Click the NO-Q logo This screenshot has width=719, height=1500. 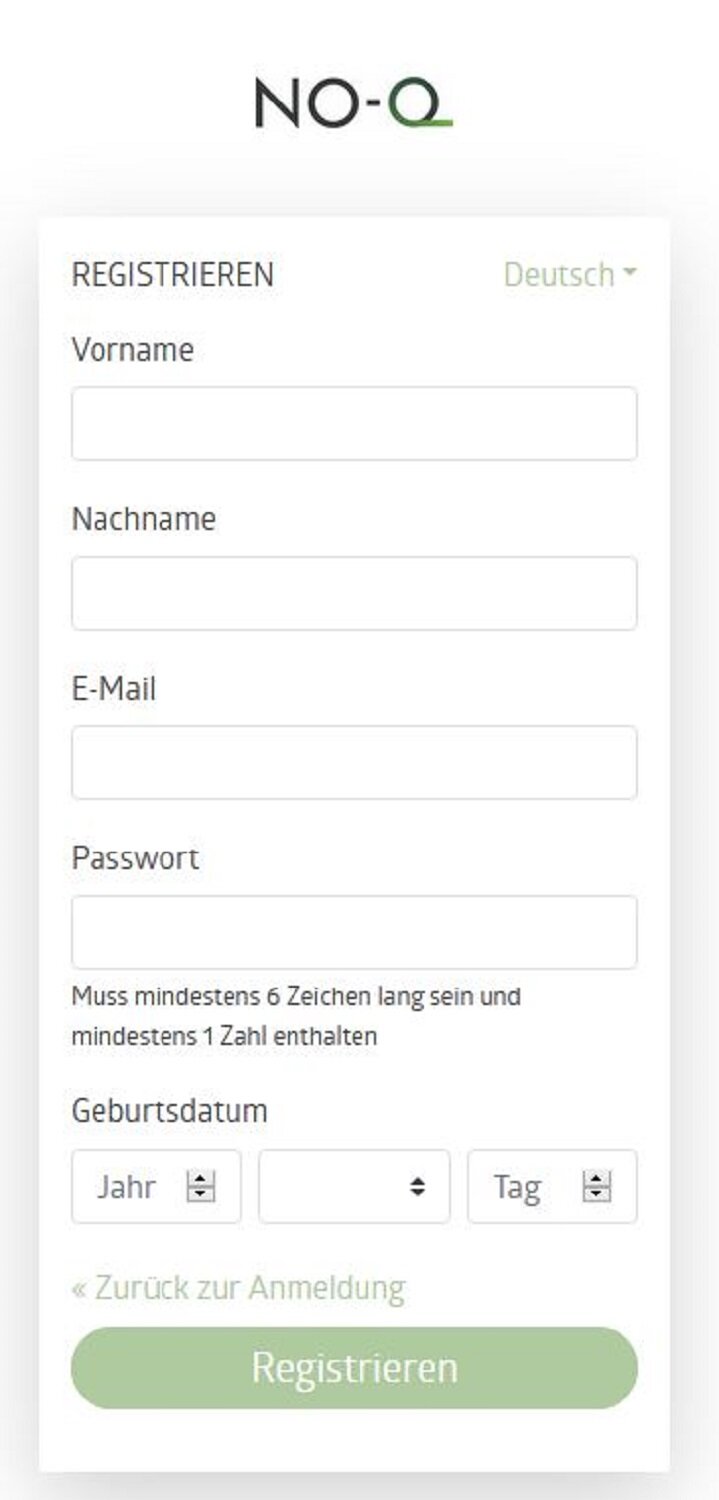point(354,104)
